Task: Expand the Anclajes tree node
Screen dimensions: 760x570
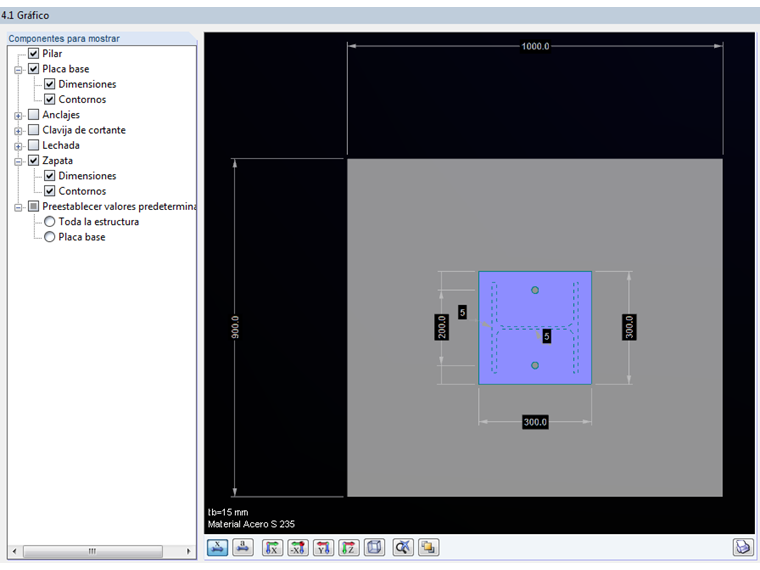Action: [18, 116]
